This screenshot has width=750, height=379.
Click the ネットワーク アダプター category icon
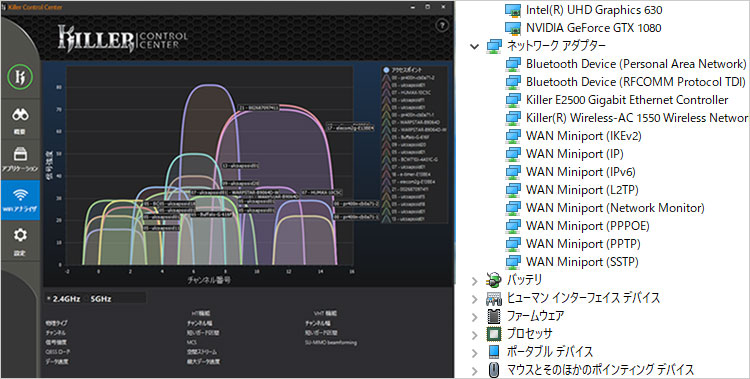494,46
